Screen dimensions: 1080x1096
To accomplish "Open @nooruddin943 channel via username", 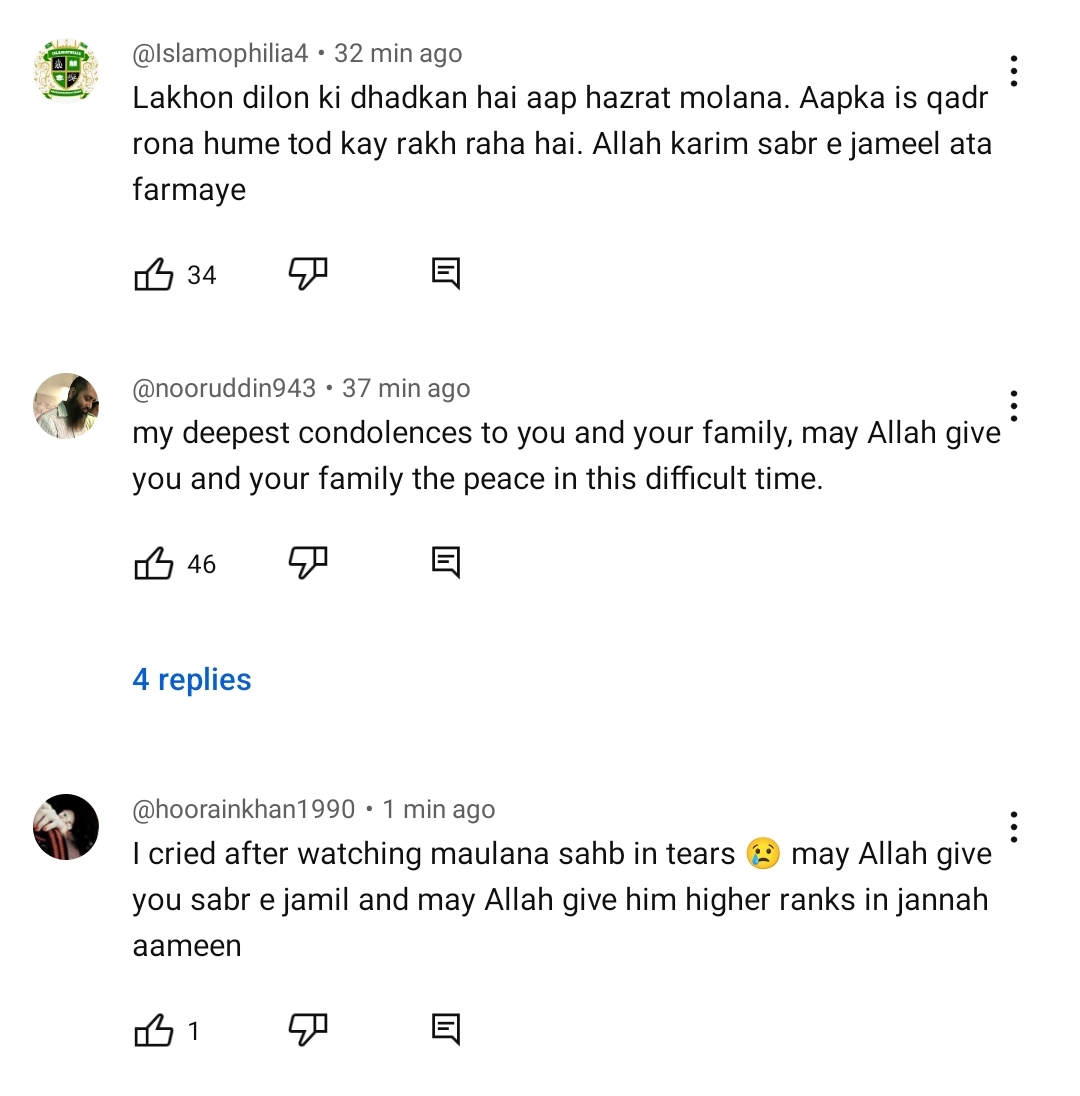I will pyautogui.click(x=224, y=388).
